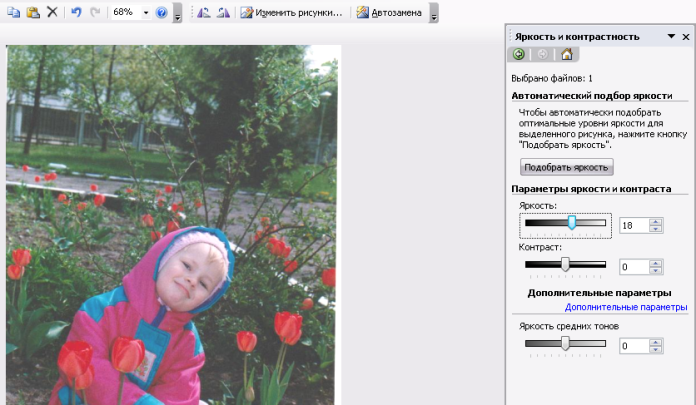Click the Copy icon in the toolbar

click(x=13, y=12)
